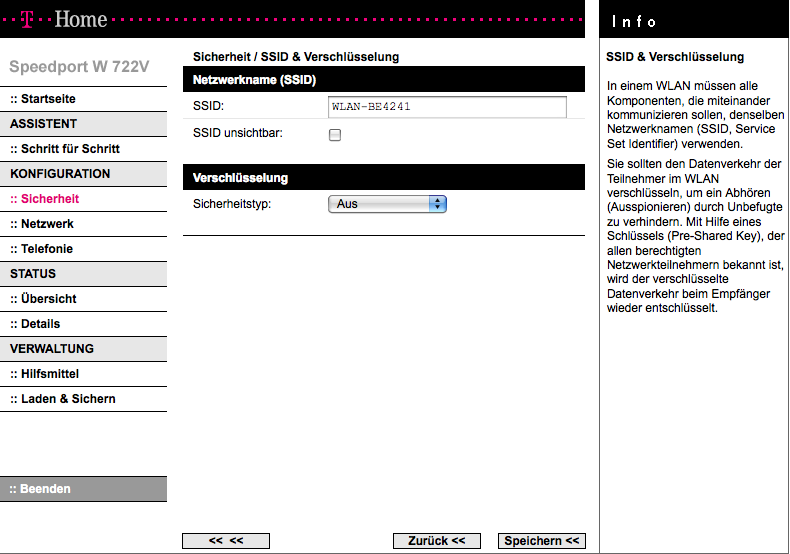Click Beenden to log out
This screenshot has width=790, height=554.
(83, 489)
